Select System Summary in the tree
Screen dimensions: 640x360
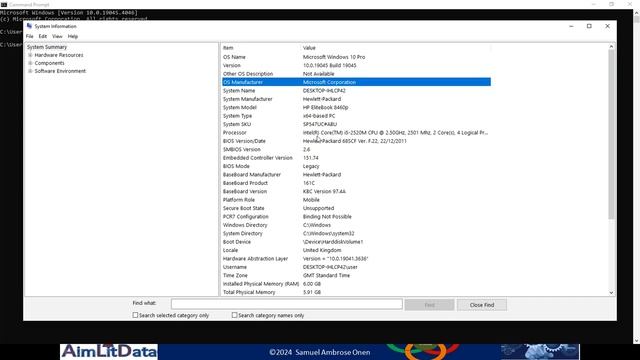(x=47, y=47)
